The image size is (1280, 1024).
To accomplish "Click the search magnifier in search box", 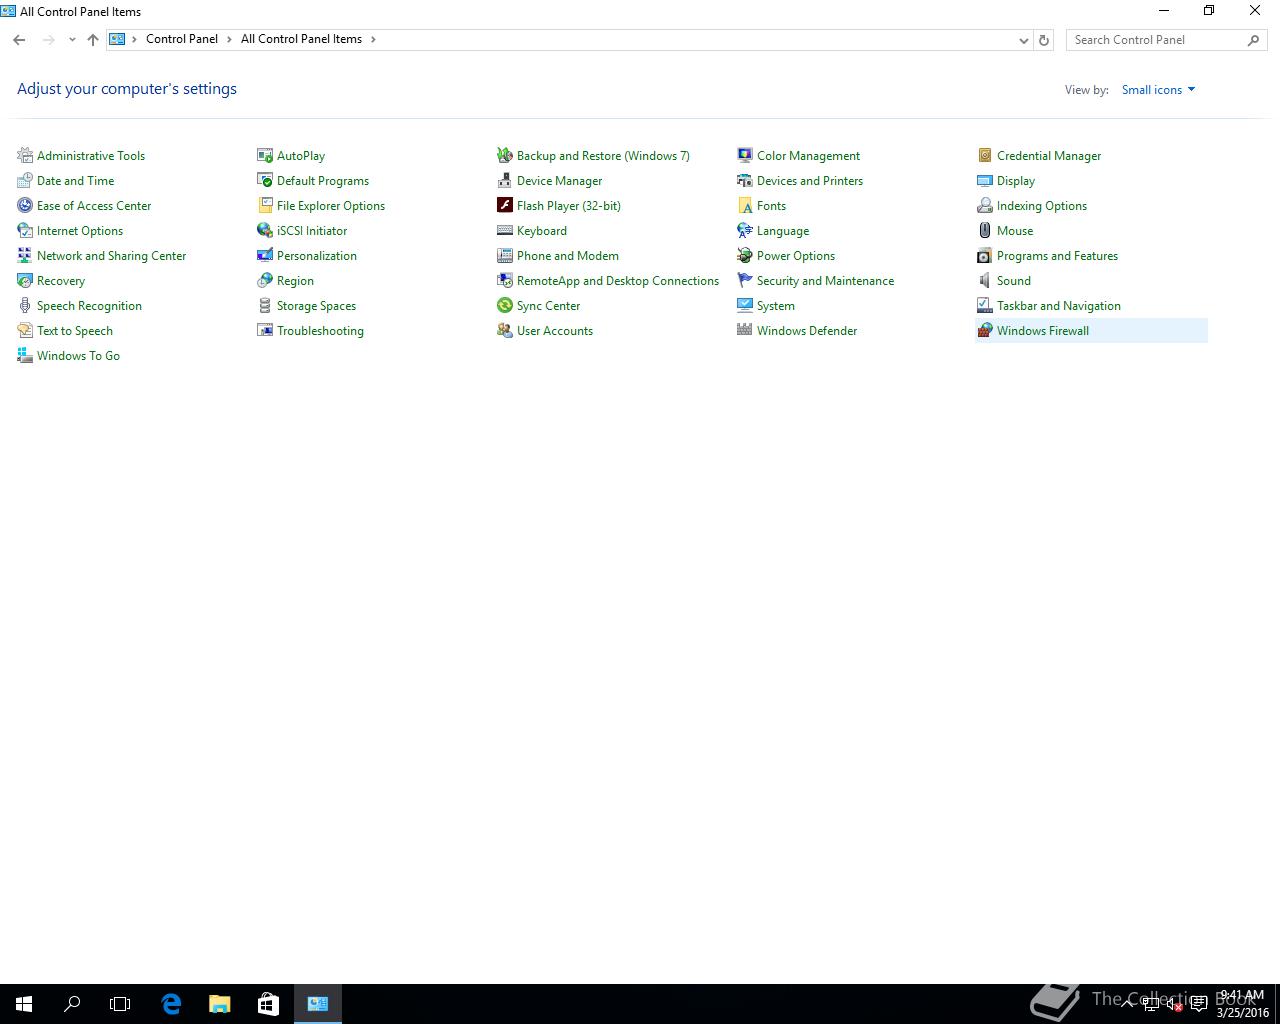I will (x=1253, y=40).
